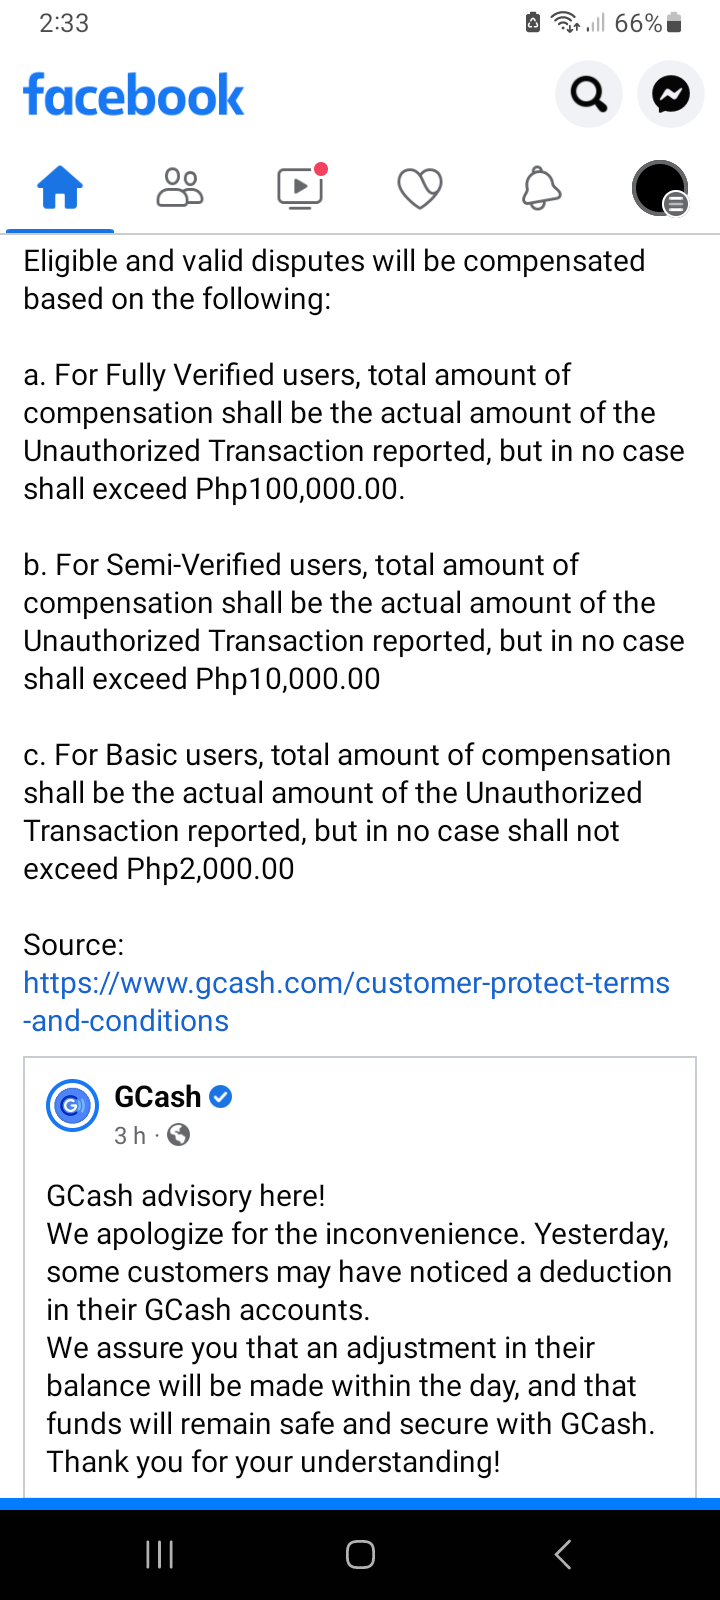Open the GCash advisory shared post text
Screen dimensions: 720x1600
click(x=359, y=1328)
